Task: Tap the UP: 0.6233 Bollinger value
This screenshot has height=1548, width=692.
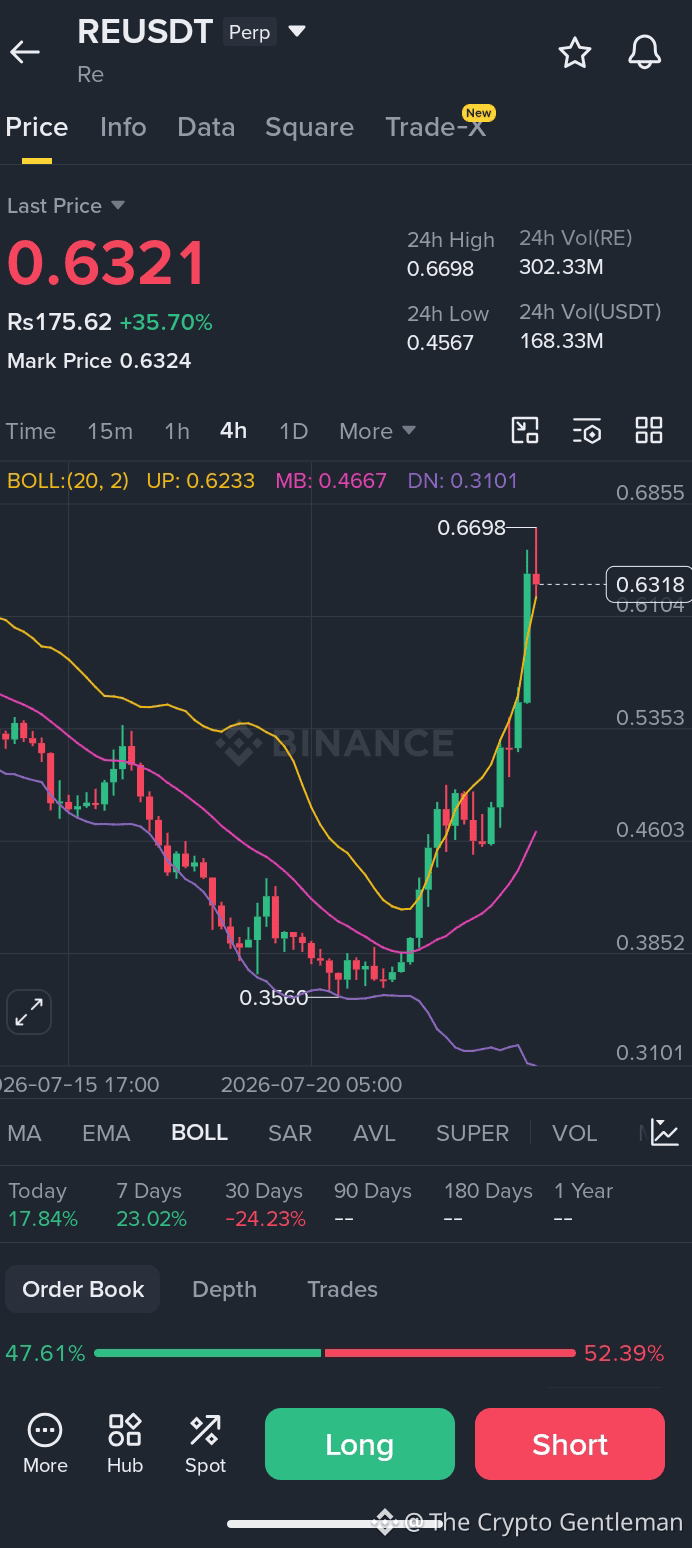Action: pos(200,481)
